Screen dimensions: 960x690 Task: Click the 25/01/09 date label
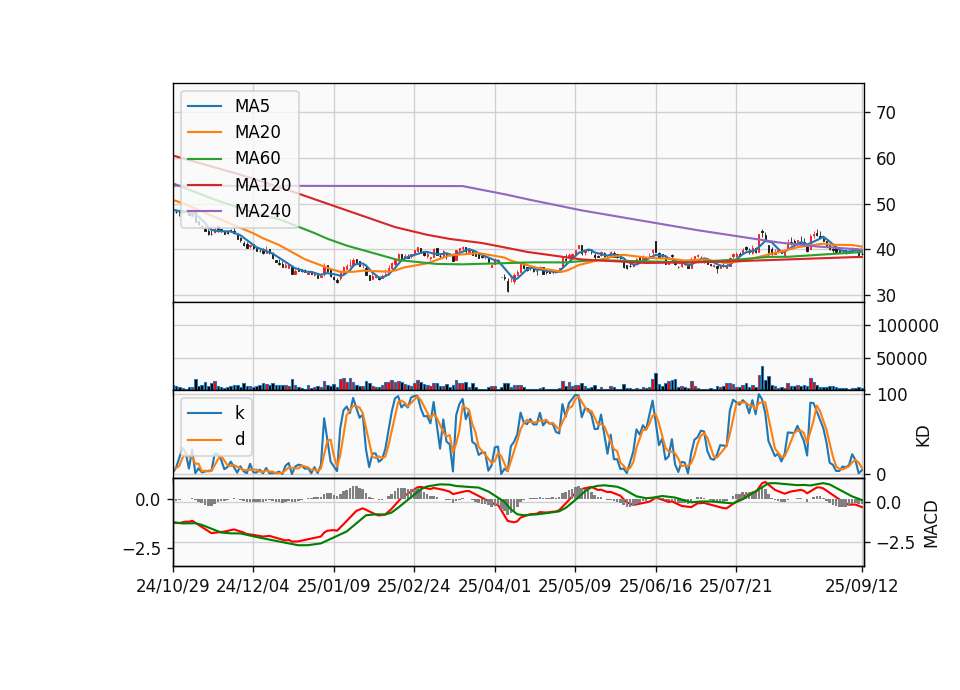(x=334, y=586)
